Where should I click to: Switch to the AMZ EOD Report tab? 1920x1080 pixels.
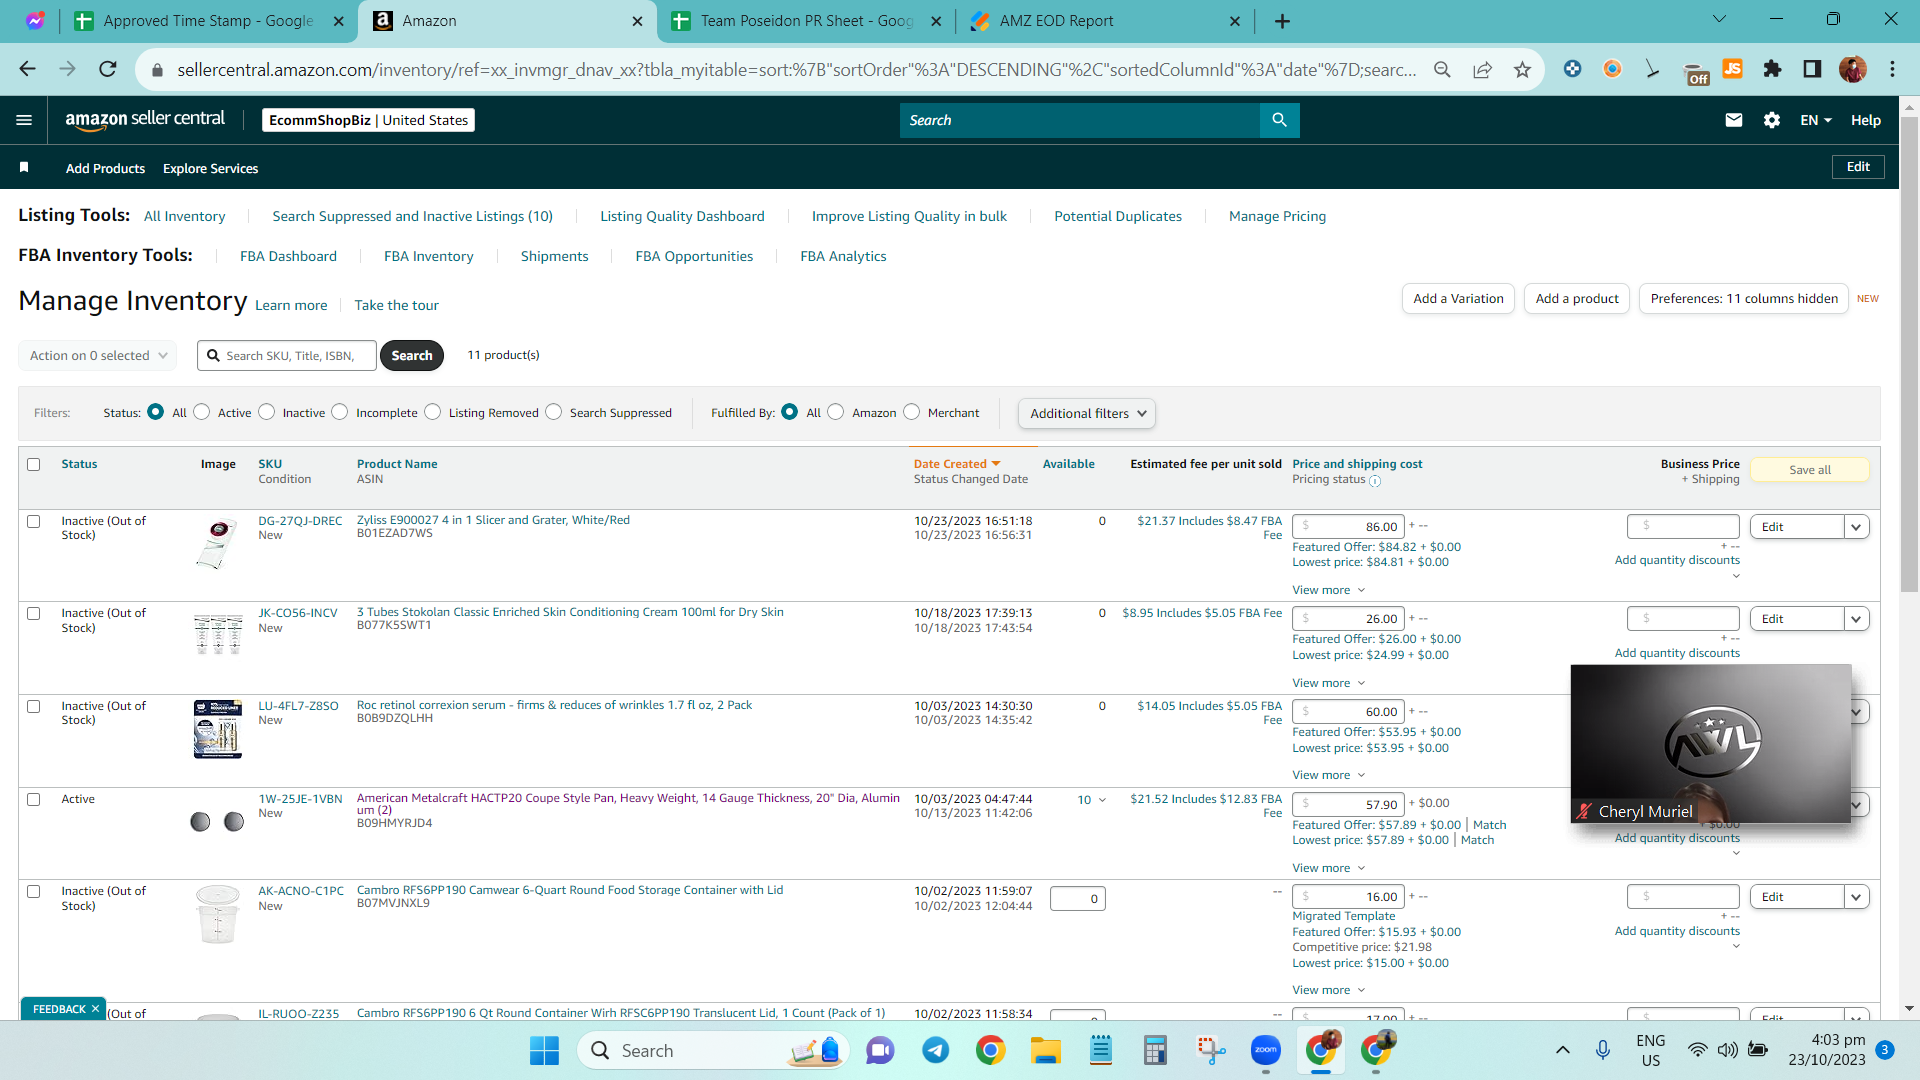pyautogui.click(x=1105, y=21)
